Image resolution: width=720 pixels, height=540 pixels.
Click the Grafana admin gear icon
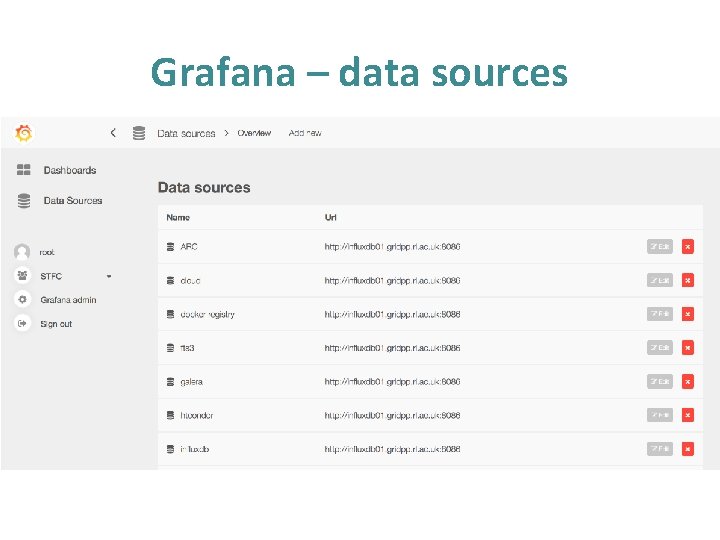click(x=22, y=299)
